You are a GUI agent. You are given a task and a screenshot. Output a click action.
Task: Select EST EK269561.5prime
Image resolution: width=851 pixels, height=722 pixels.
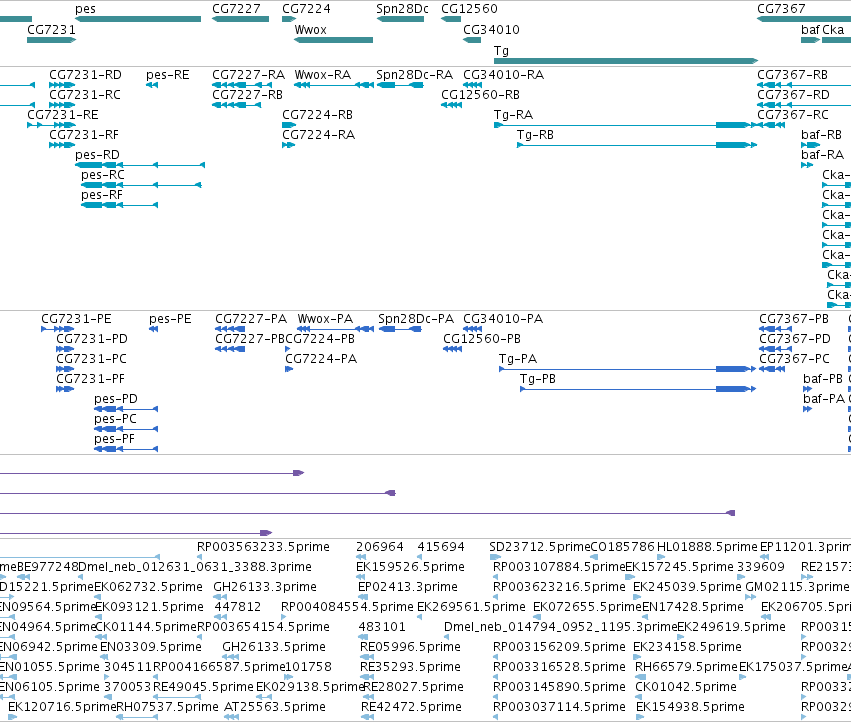[471, 607]
